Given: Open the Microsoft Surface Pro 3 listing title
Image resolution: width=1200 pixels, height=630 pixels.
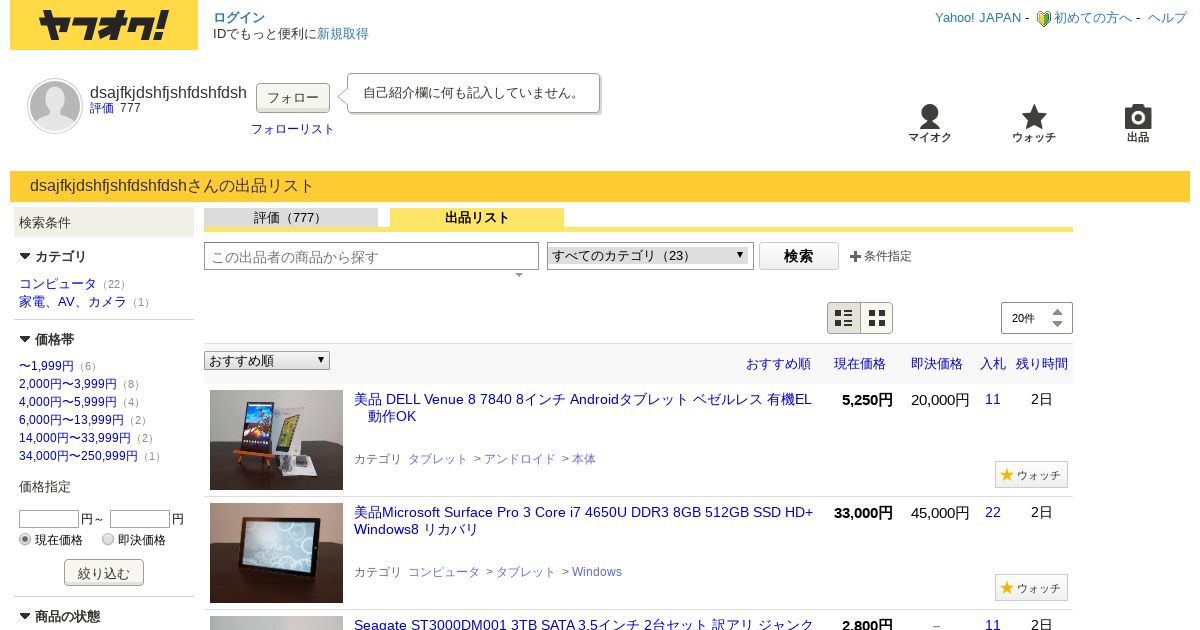Looking at the screenshot, I should point(584,521).
